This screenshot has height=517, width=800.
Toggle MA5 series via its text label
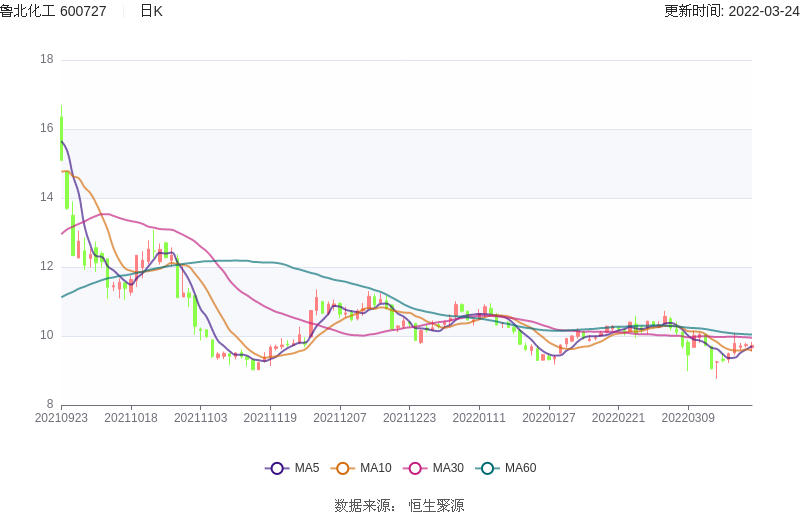coord(307,468)
